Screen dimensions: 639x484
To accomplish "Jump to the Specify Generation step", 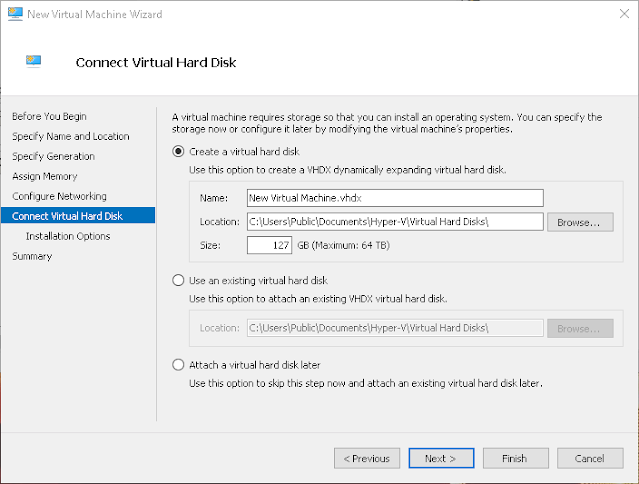I will click(x=53, y=156).
